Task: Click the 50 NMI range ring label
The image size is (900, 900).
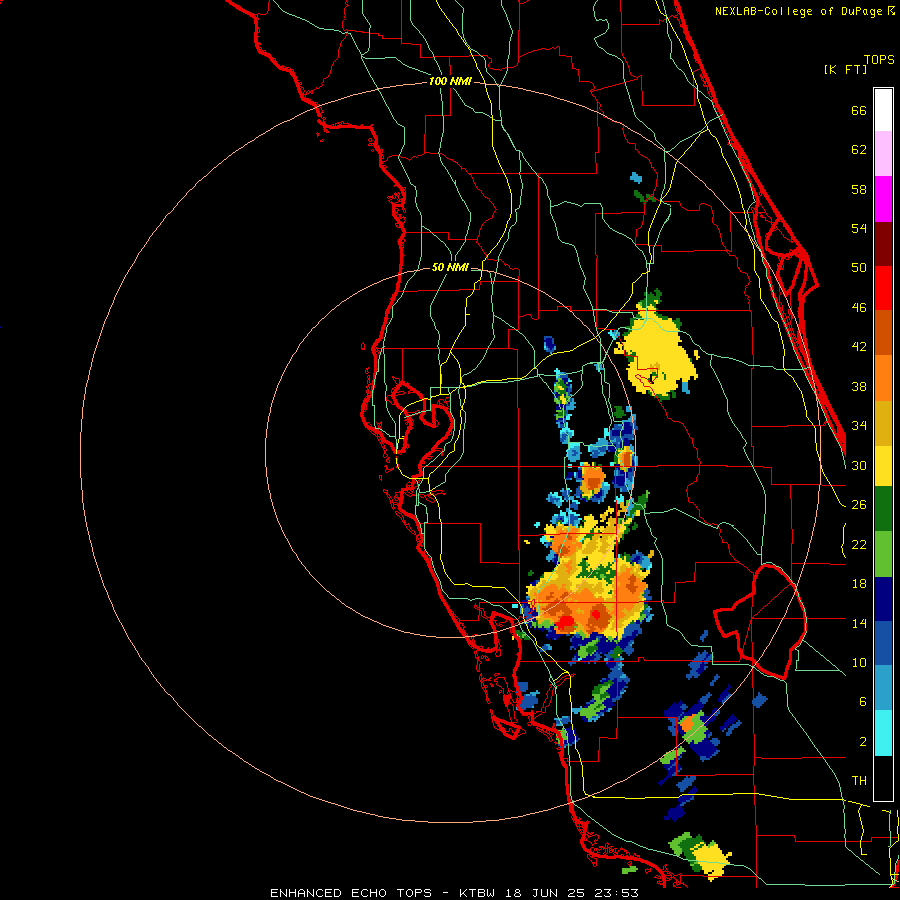Action: tap(451, 267)
